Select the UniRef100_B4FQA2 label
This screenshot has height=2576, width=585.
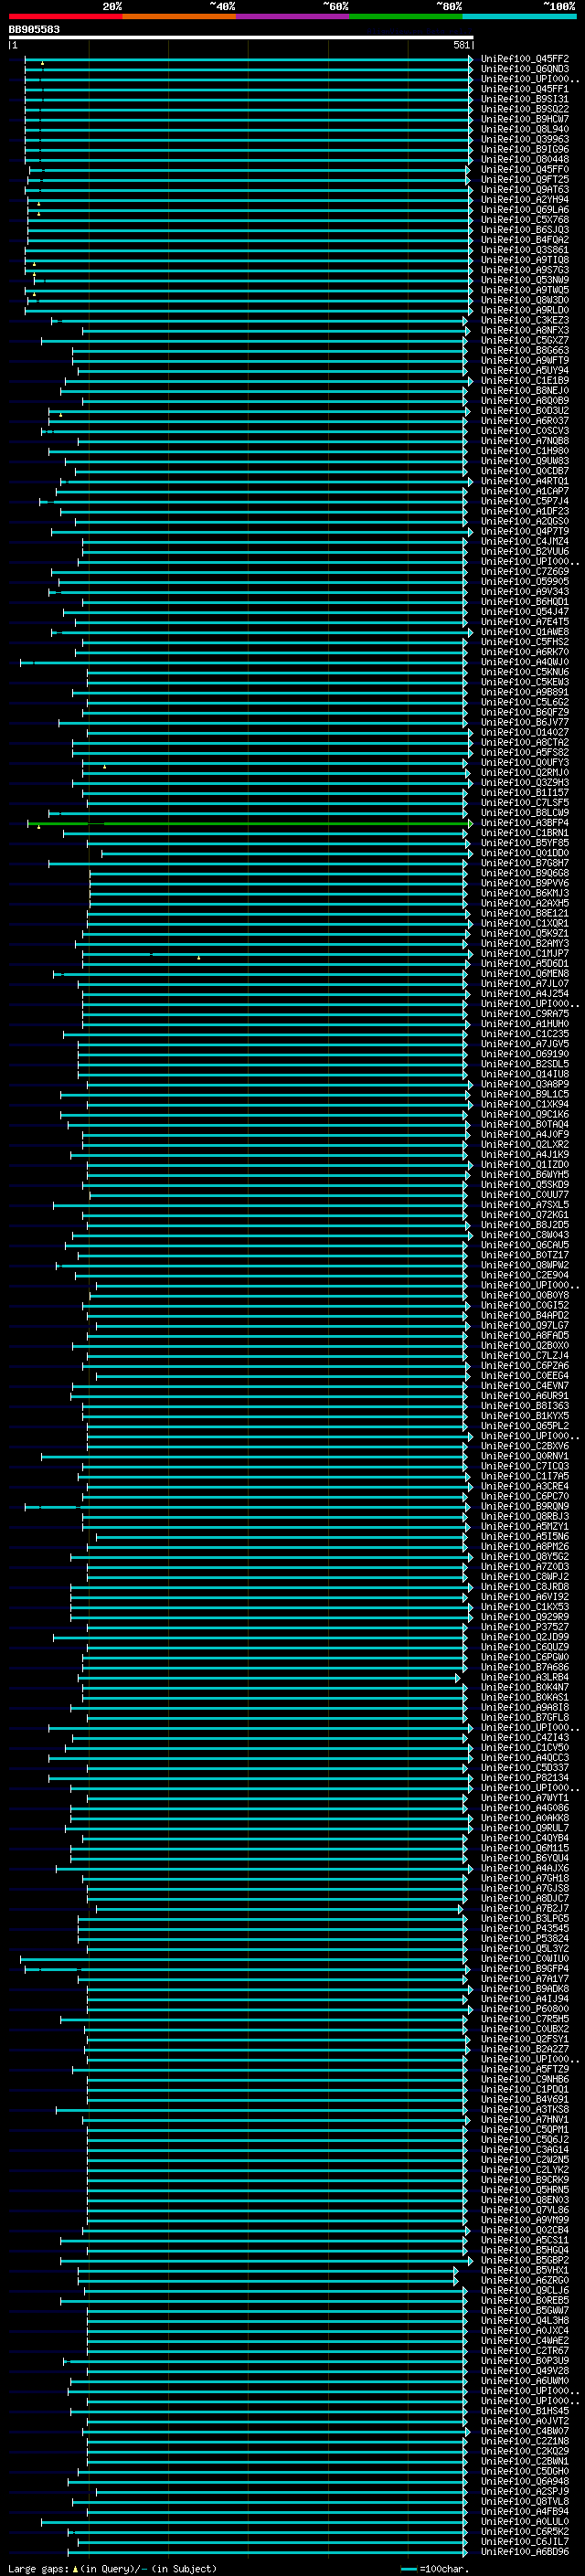525,240
